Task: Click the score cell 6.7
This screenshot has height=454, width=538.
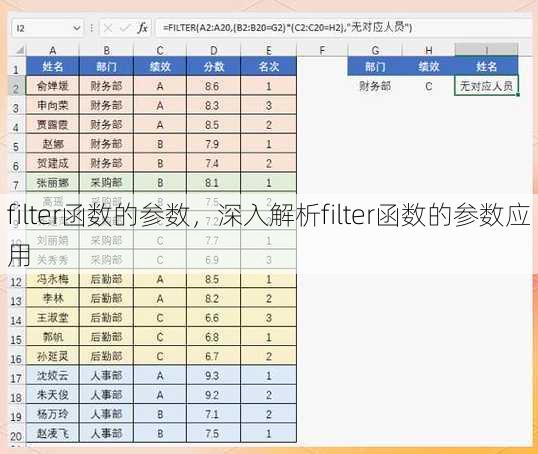Action: point(214,356)
